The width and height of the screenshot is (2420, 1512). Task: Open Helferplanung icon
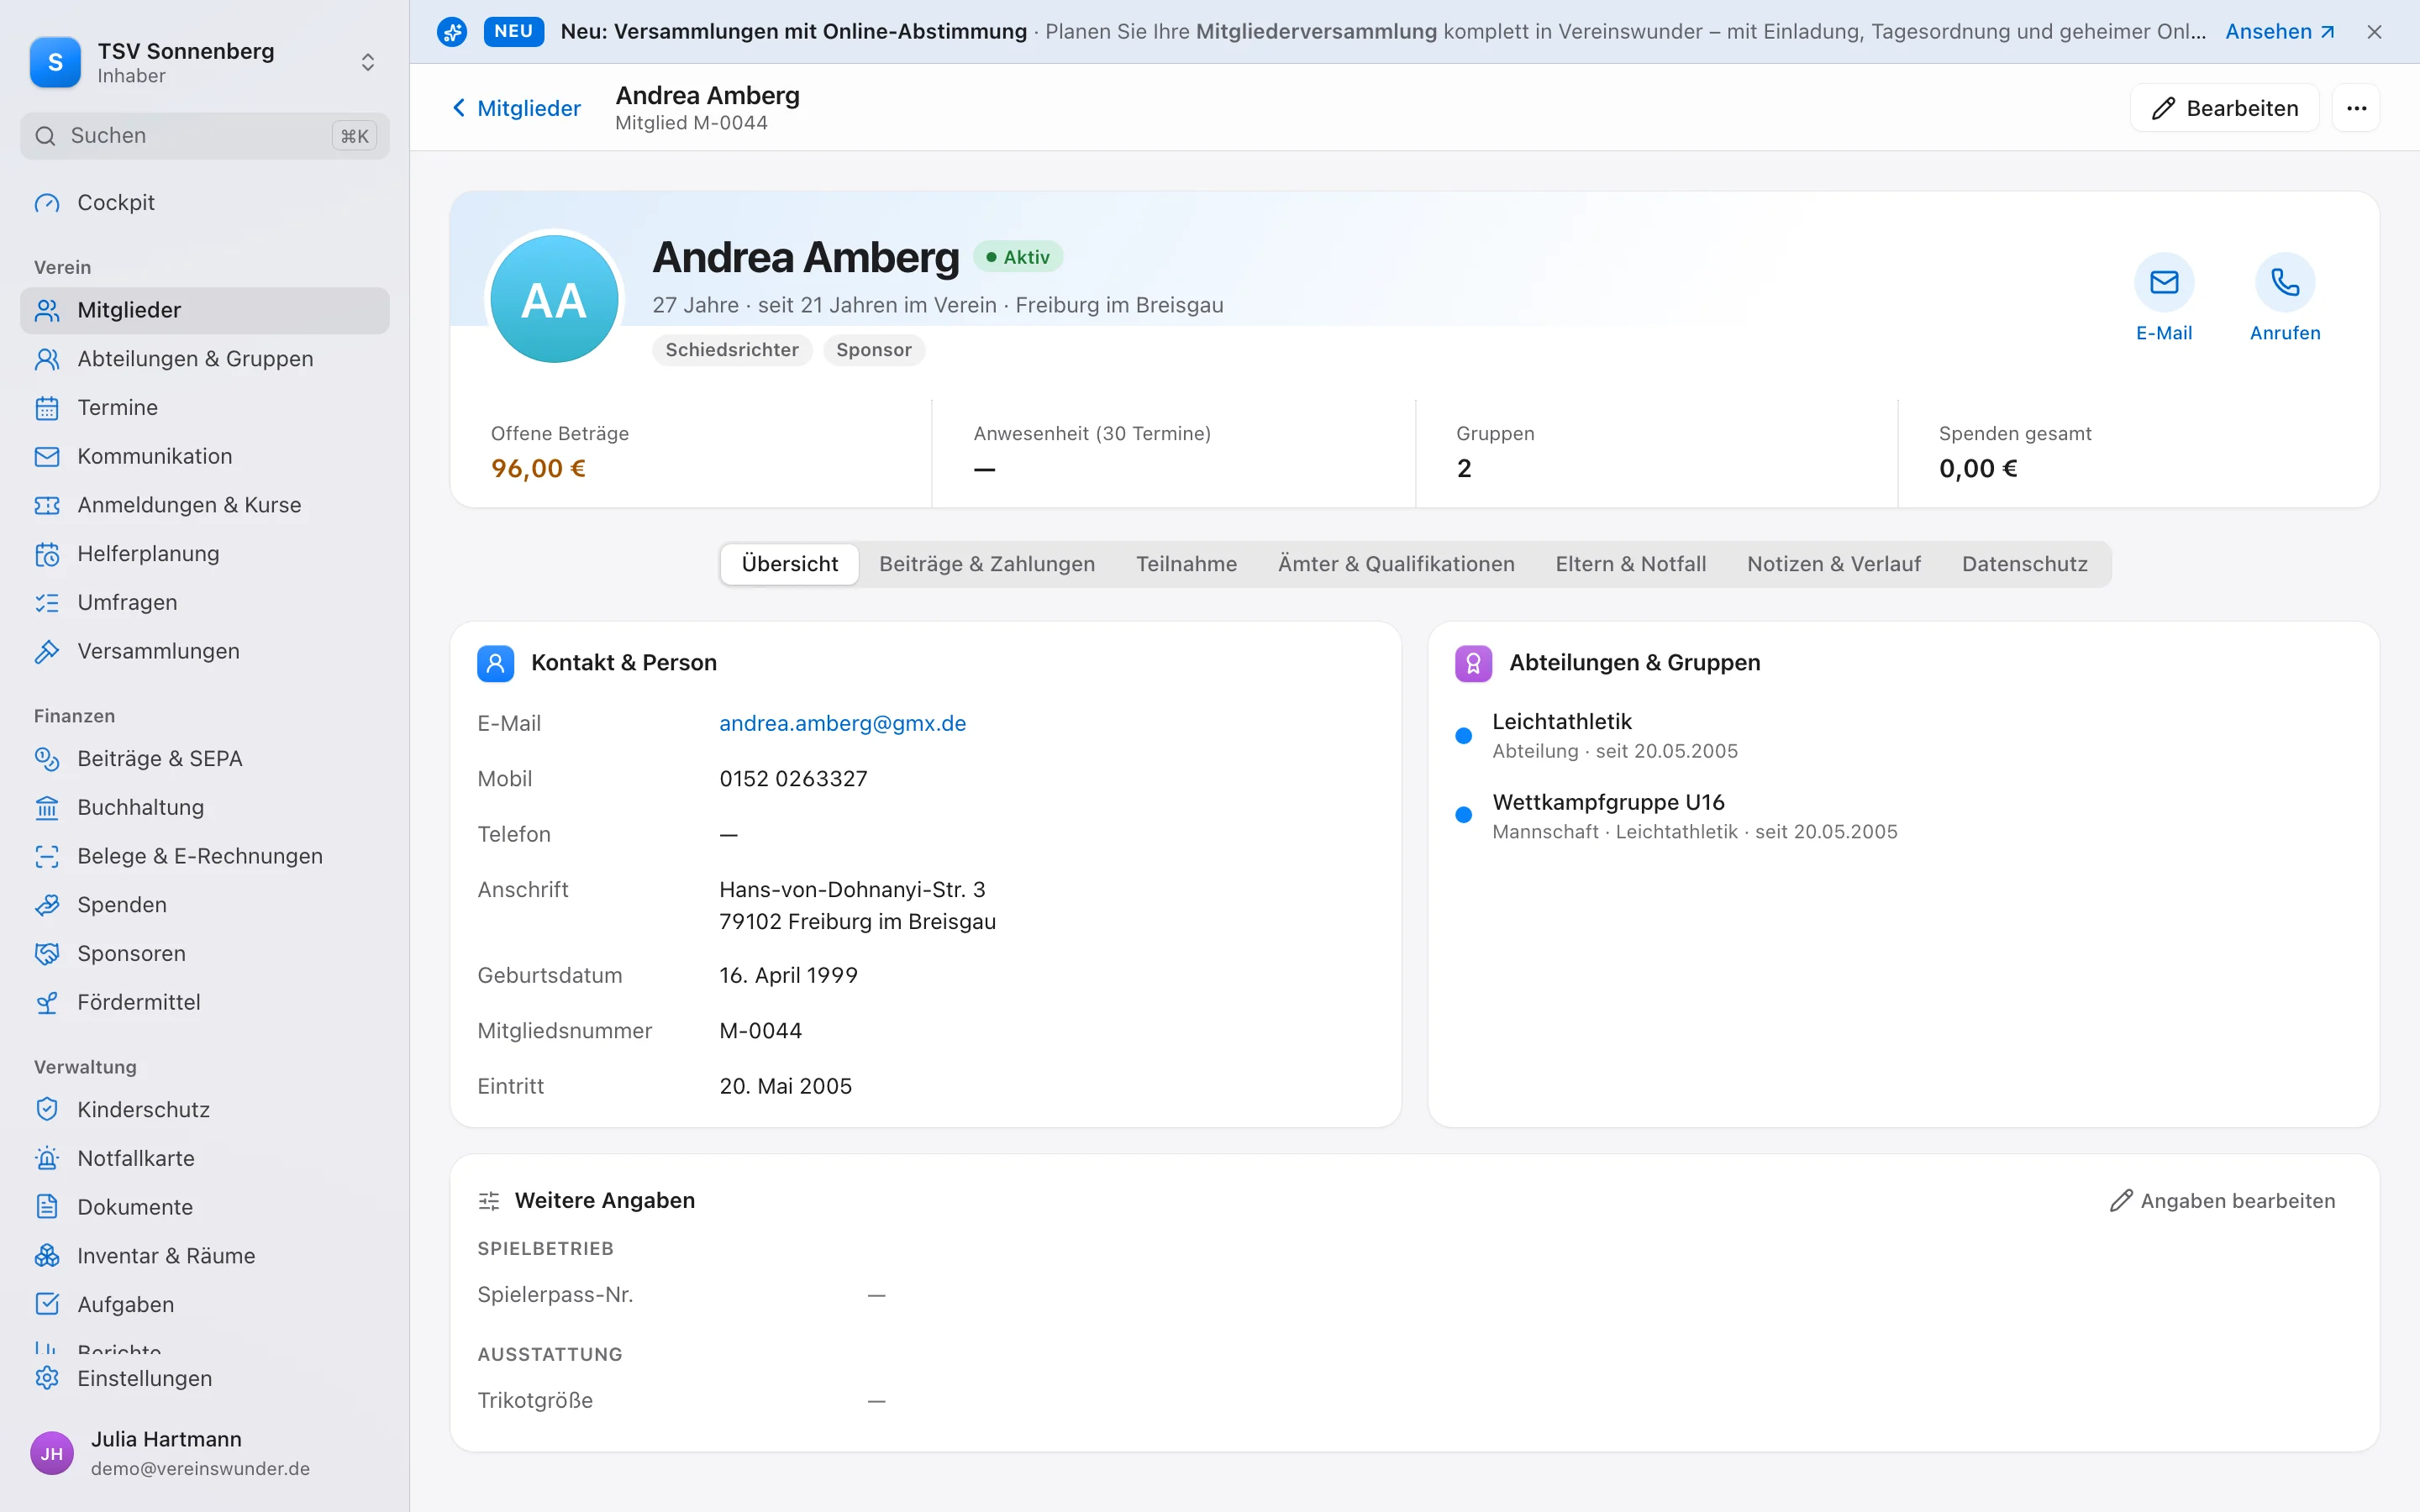click(x=47, y=554)
